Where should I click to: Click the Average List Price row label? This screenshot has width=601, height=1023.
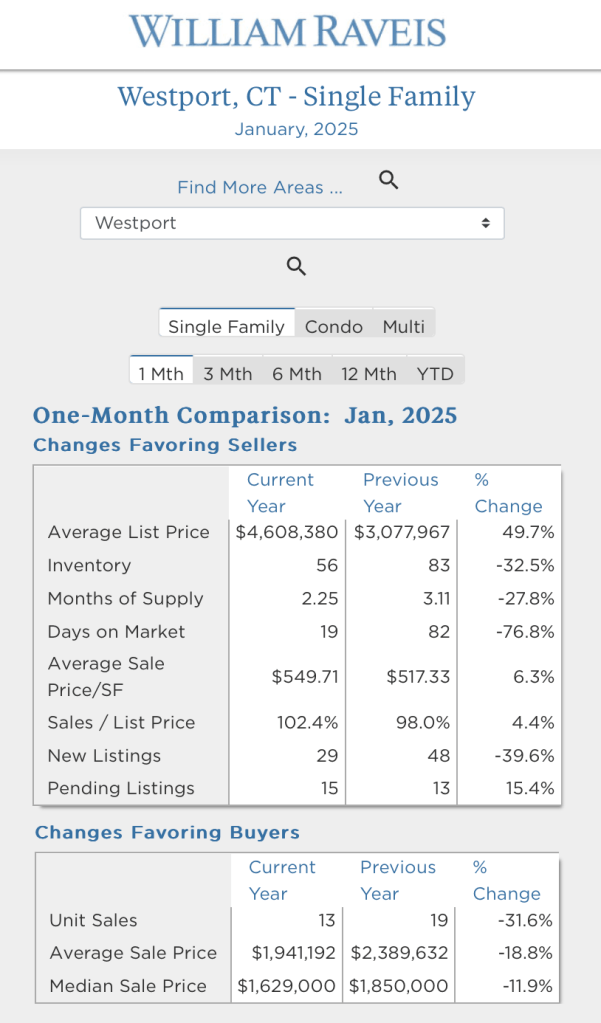pyautogui.click(x=129, y=532)
